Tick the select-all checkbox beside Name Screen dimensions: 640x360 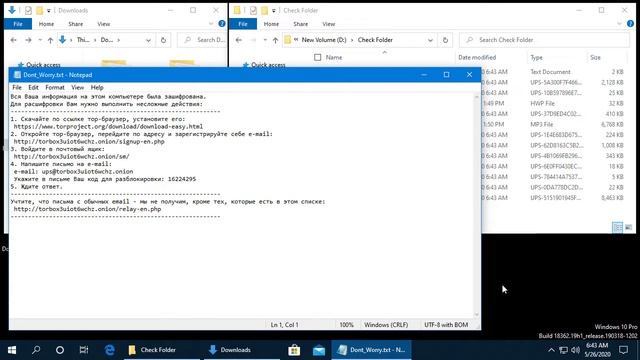tap(318, 58)
